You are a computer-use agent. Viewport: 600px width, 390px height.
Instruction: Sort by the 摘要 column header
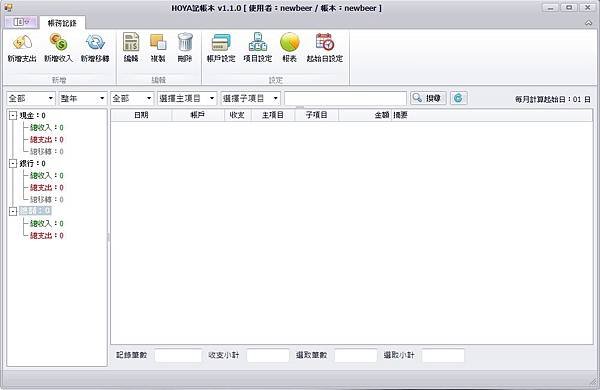point(492,115)
